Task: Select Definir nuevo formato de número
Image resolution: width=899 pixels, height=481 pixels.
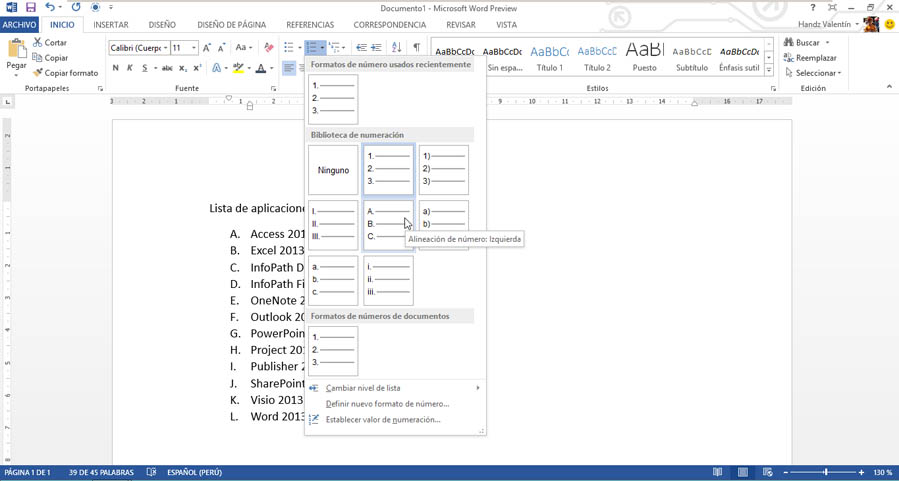Action: click(x=387, y=404)
